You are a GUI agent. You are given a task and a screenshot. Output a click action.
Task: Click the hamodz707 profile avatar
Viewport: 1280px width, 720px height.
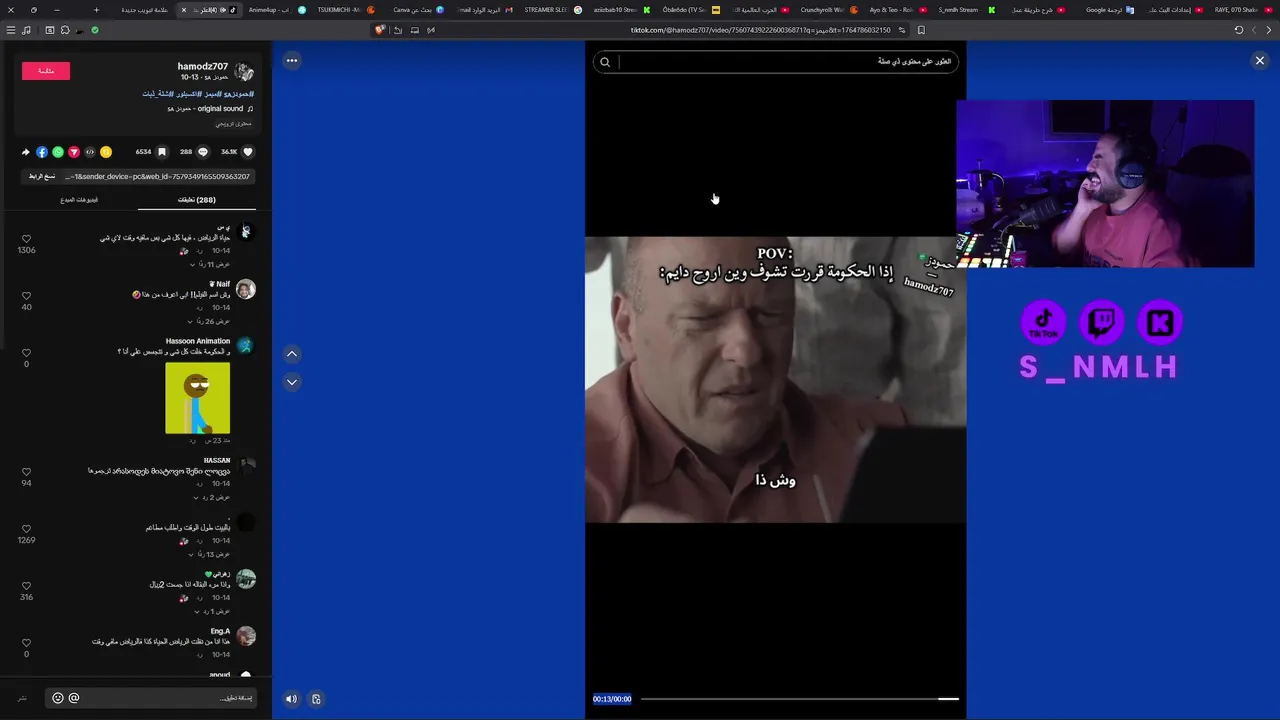[x=245, y=72]
